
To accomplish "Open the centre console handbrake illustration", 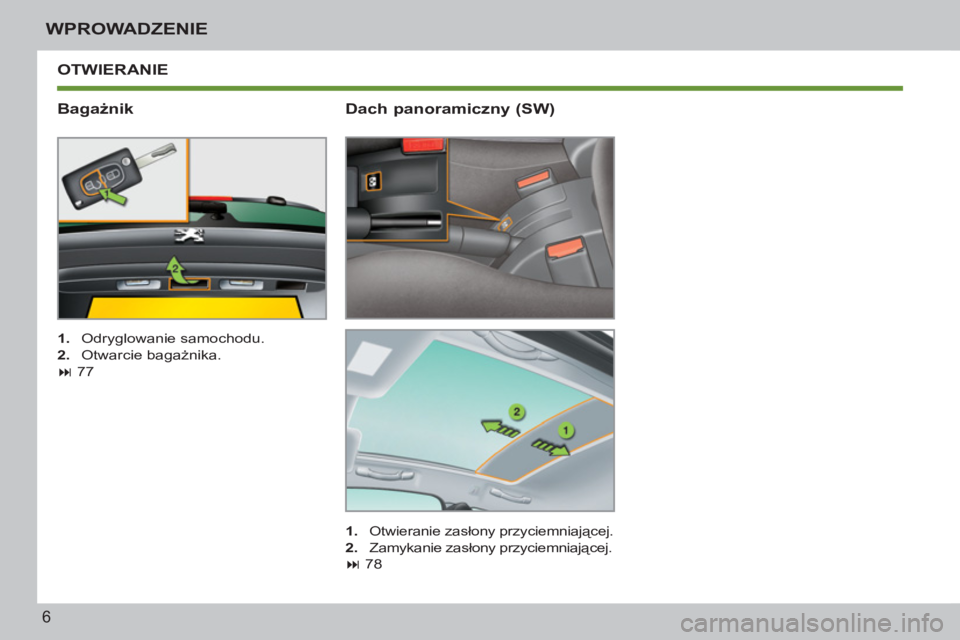I will tap(480, 228).
